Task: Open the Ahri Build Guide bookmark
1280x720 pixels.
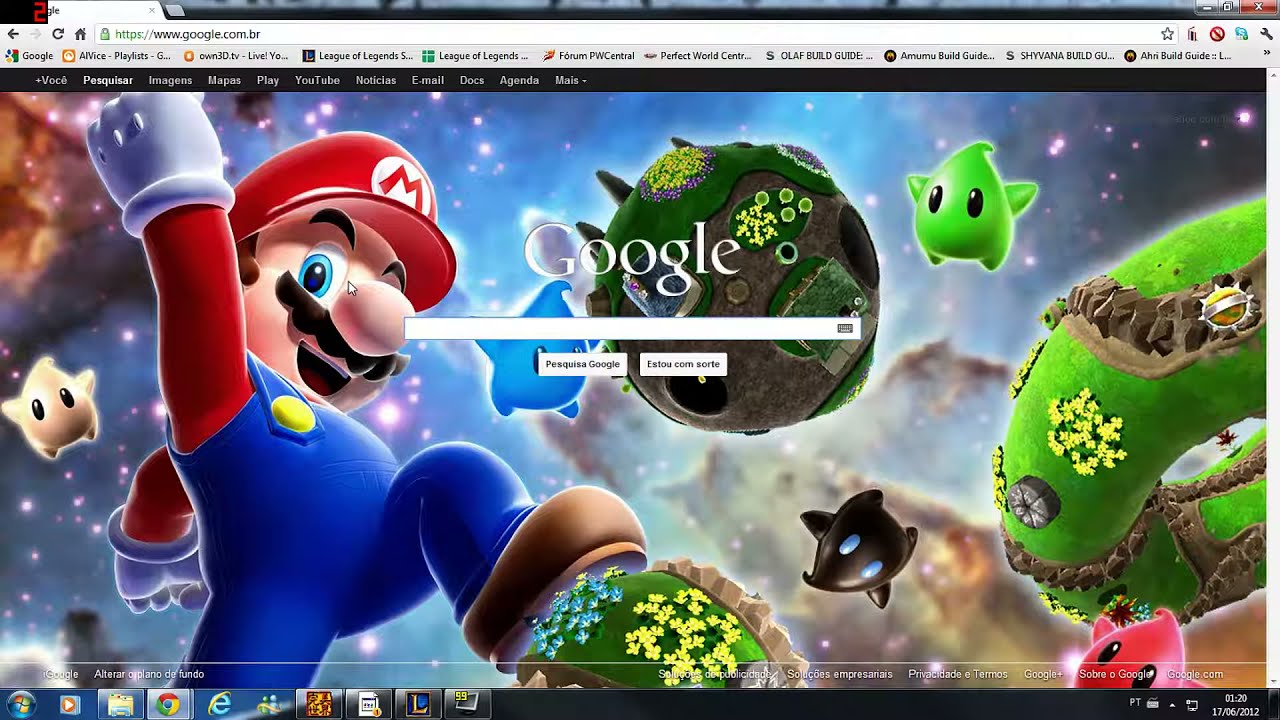Action: (1178, 56)
